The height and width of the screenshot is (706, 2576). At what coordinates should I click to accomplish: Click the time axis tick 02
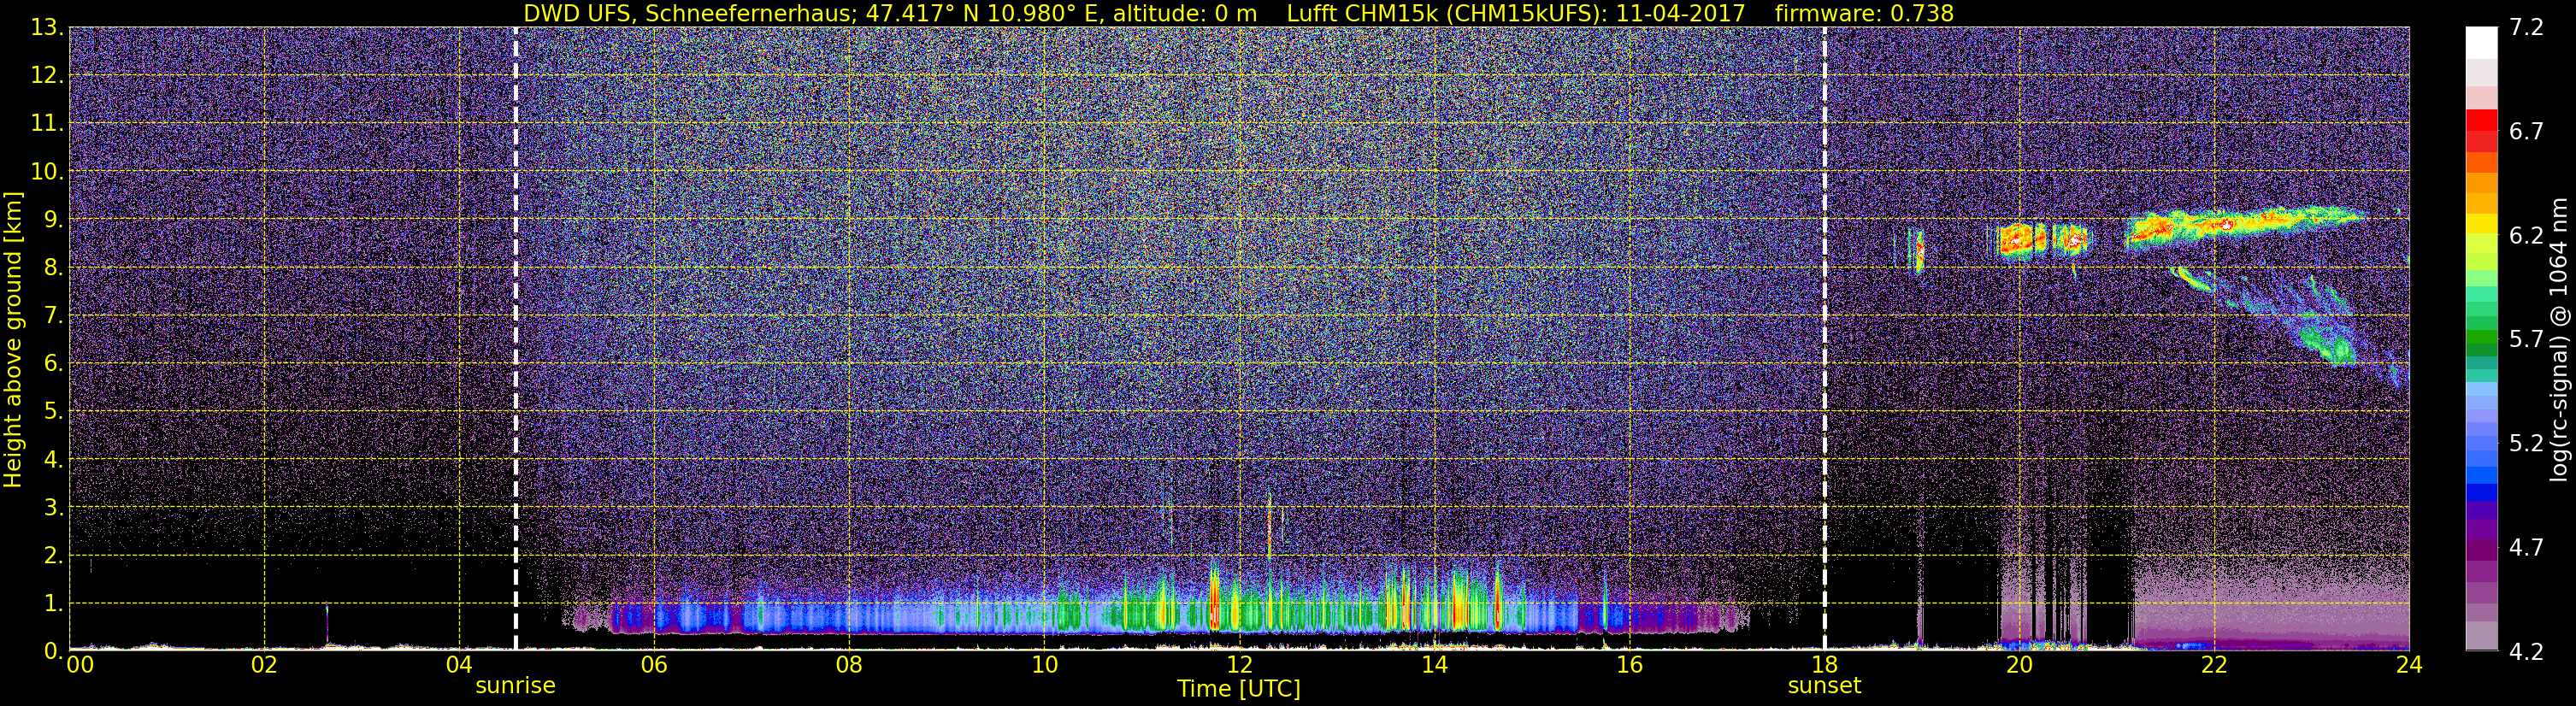(x=264, y=665)
